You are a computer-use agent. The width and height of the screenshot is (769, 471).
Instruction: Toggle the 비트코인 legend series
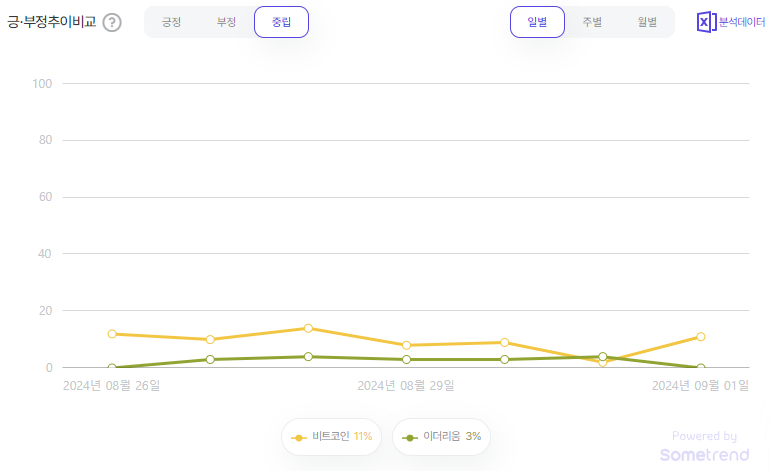point(332,437)
